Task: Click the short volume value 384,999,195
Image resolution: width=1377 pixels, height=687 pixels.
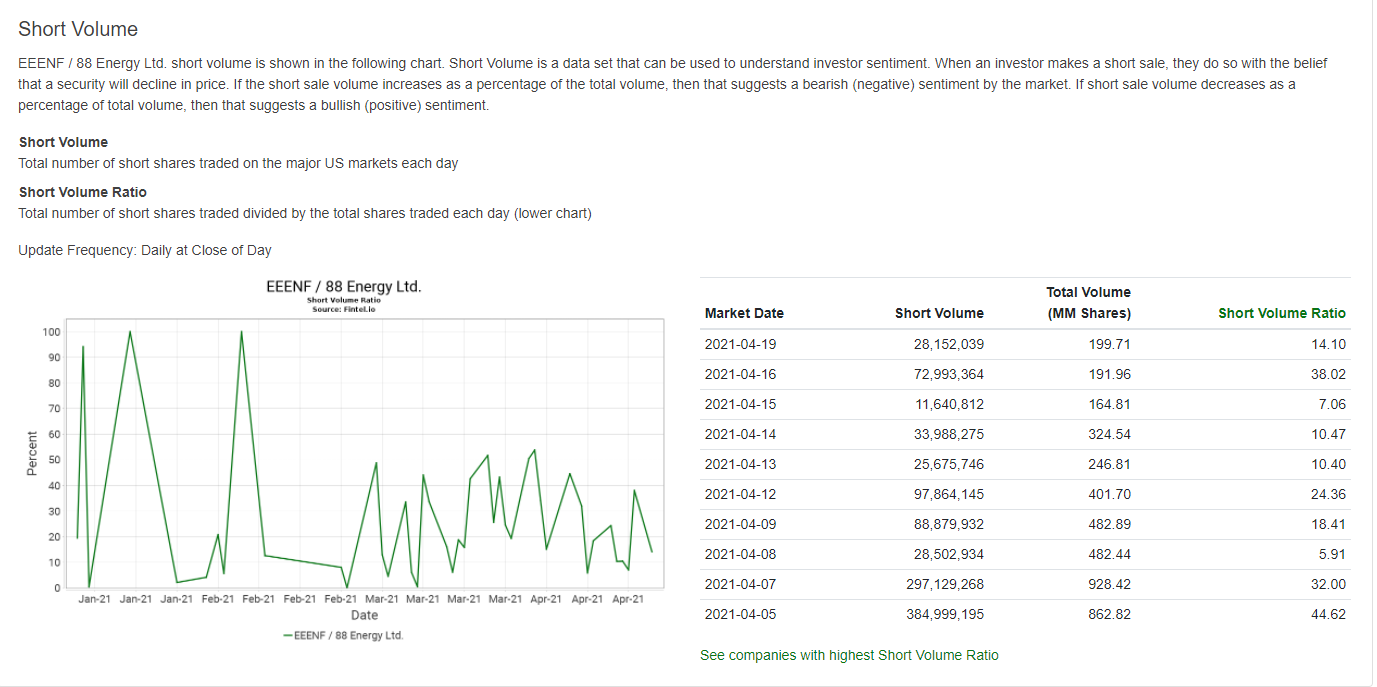Action: [944, 614]
